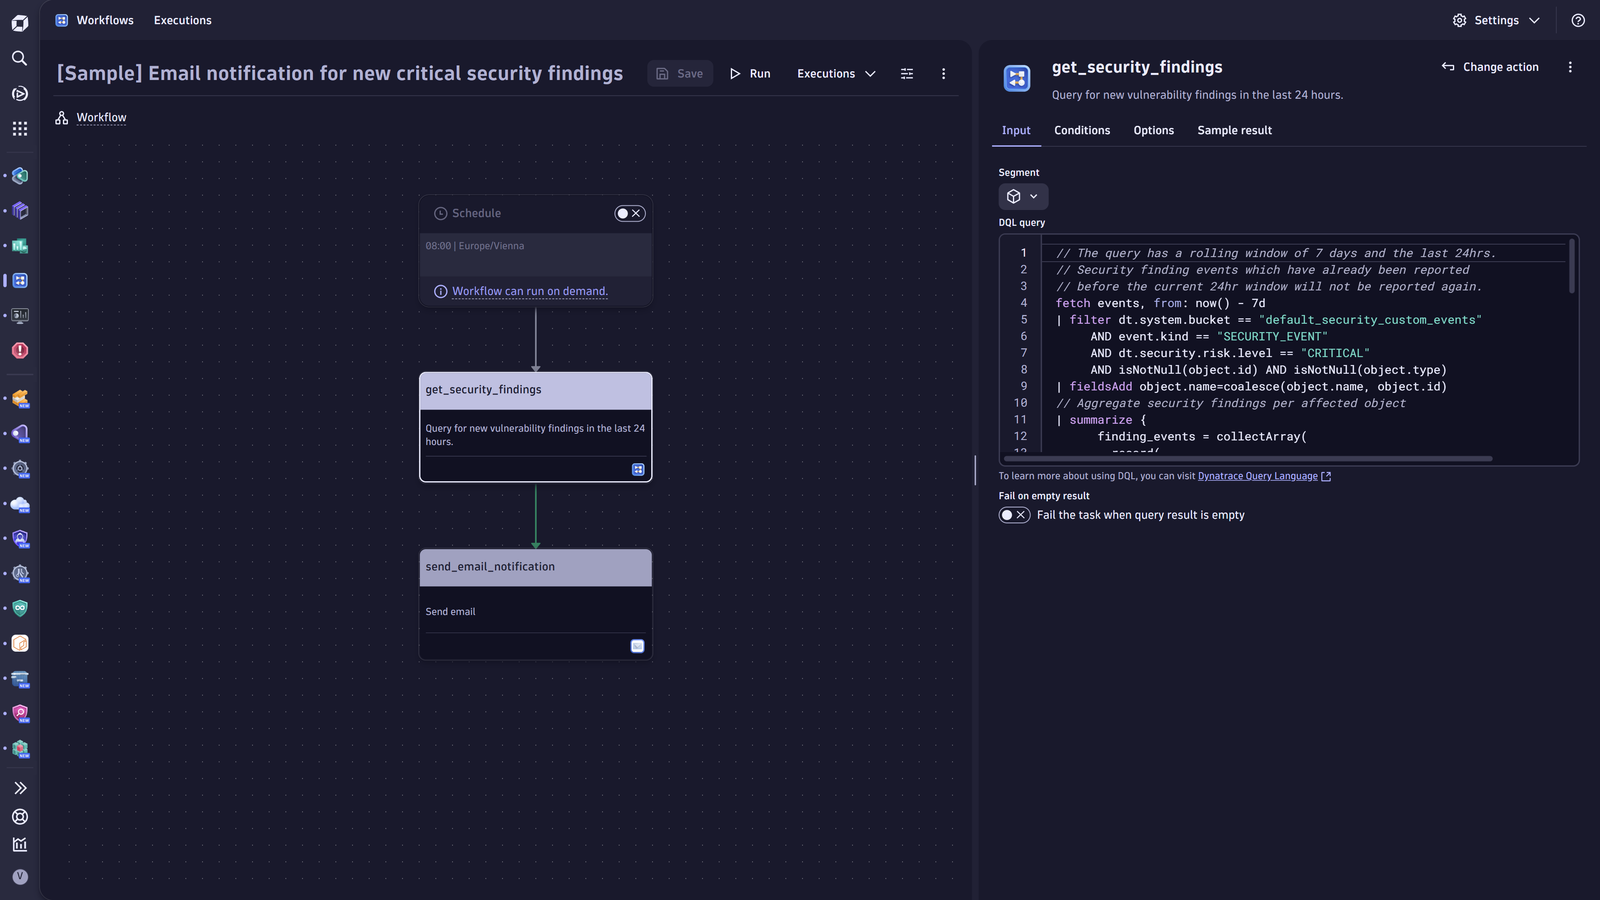Open the green infinity shield app

click(x=20, y=609)
